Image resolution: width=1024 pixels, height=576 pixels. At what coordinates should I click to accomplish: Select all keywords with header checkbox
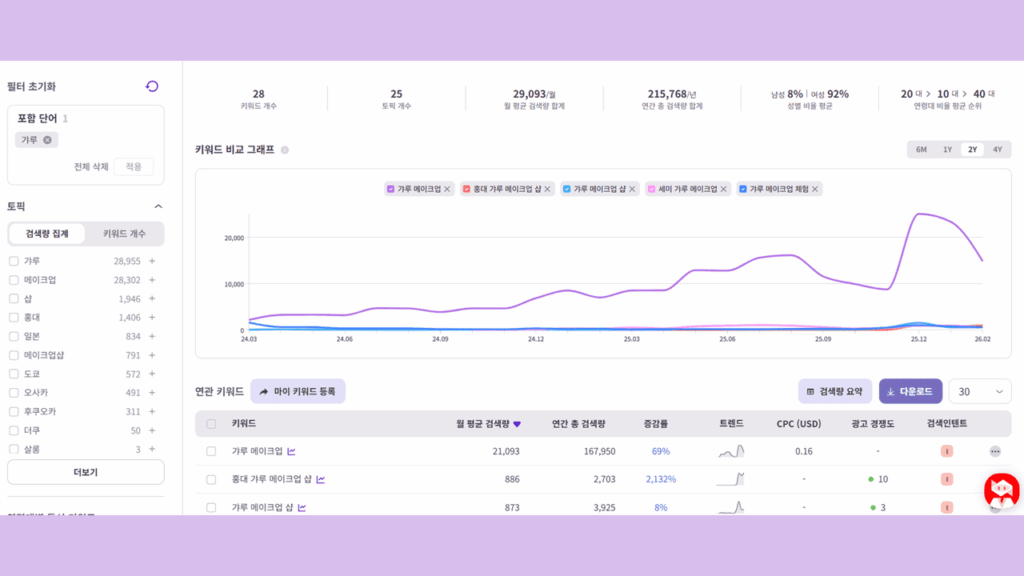point(211,423)
